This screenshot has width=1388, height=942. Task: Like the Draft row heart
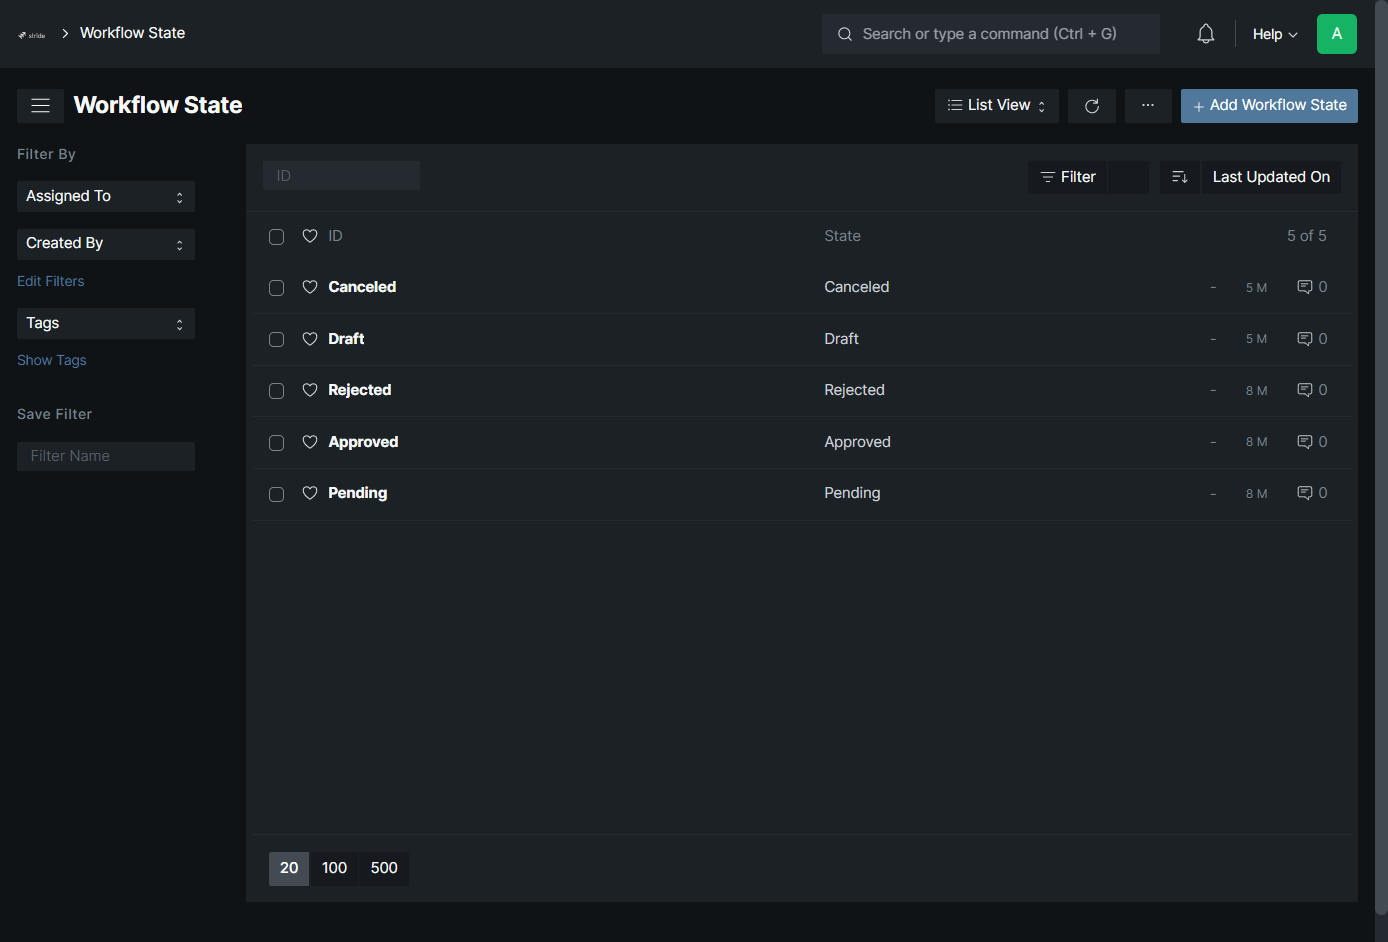(310, 339)
